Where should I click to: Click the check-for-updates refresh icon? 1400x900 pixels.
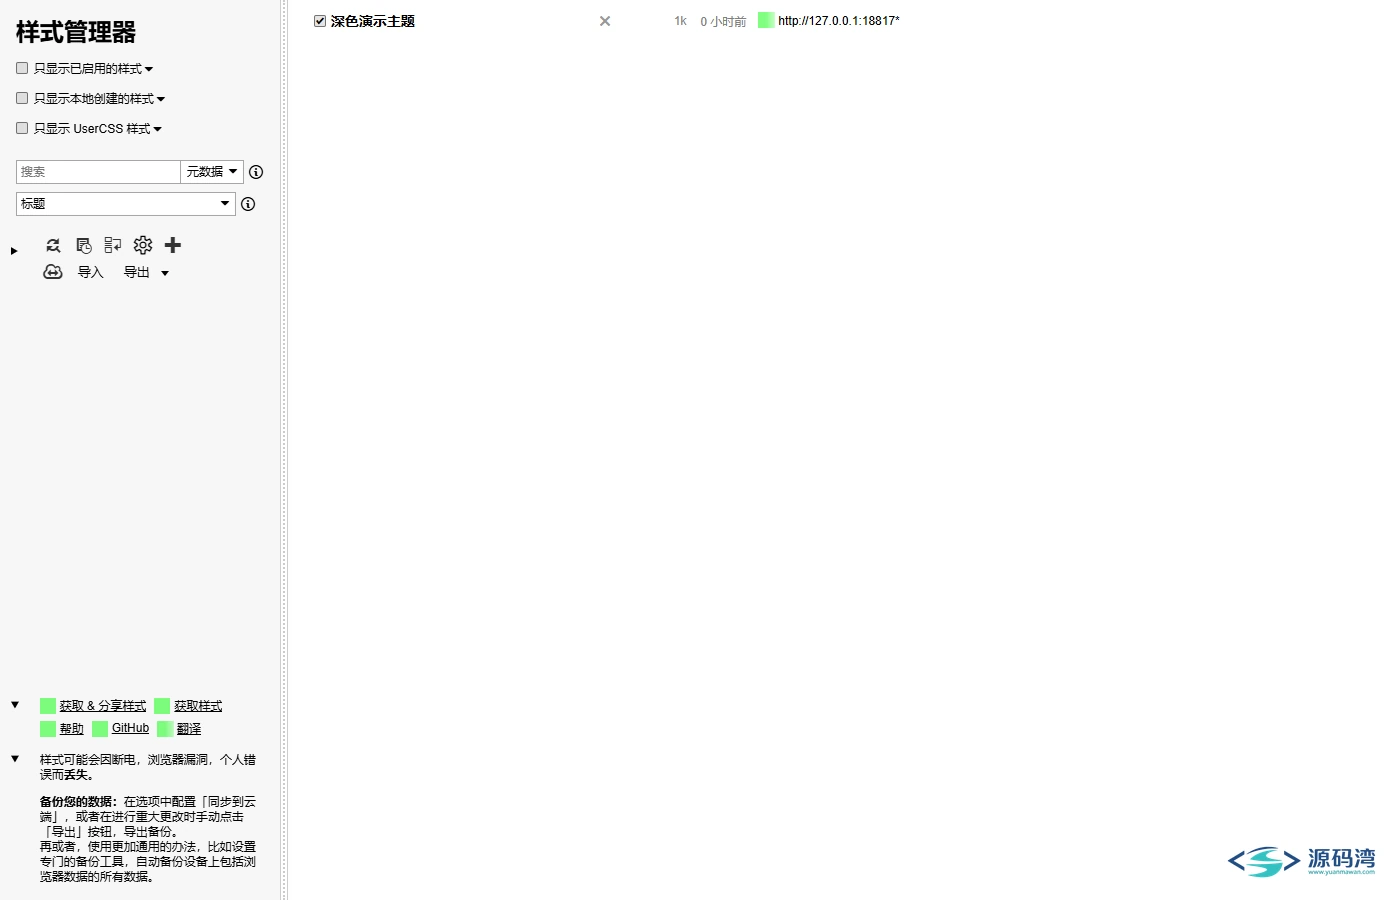tap(54, 245)
